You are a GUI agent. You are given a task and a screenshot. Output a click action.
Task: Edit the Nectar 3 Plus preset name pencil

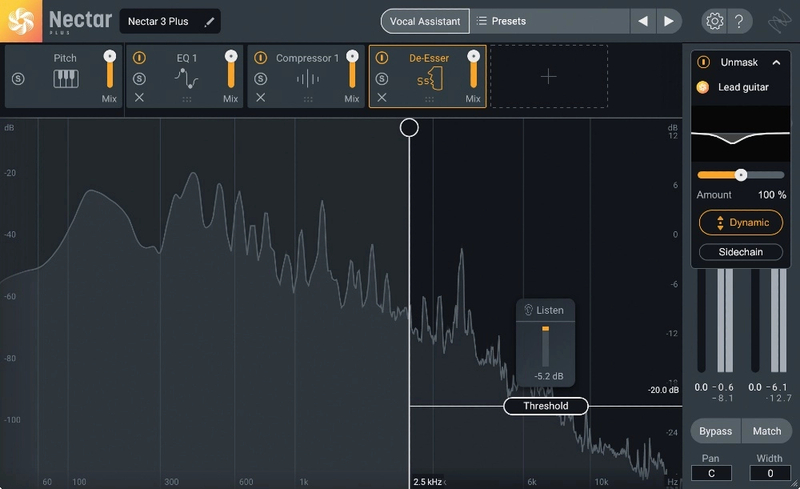[x=209, y=22]
